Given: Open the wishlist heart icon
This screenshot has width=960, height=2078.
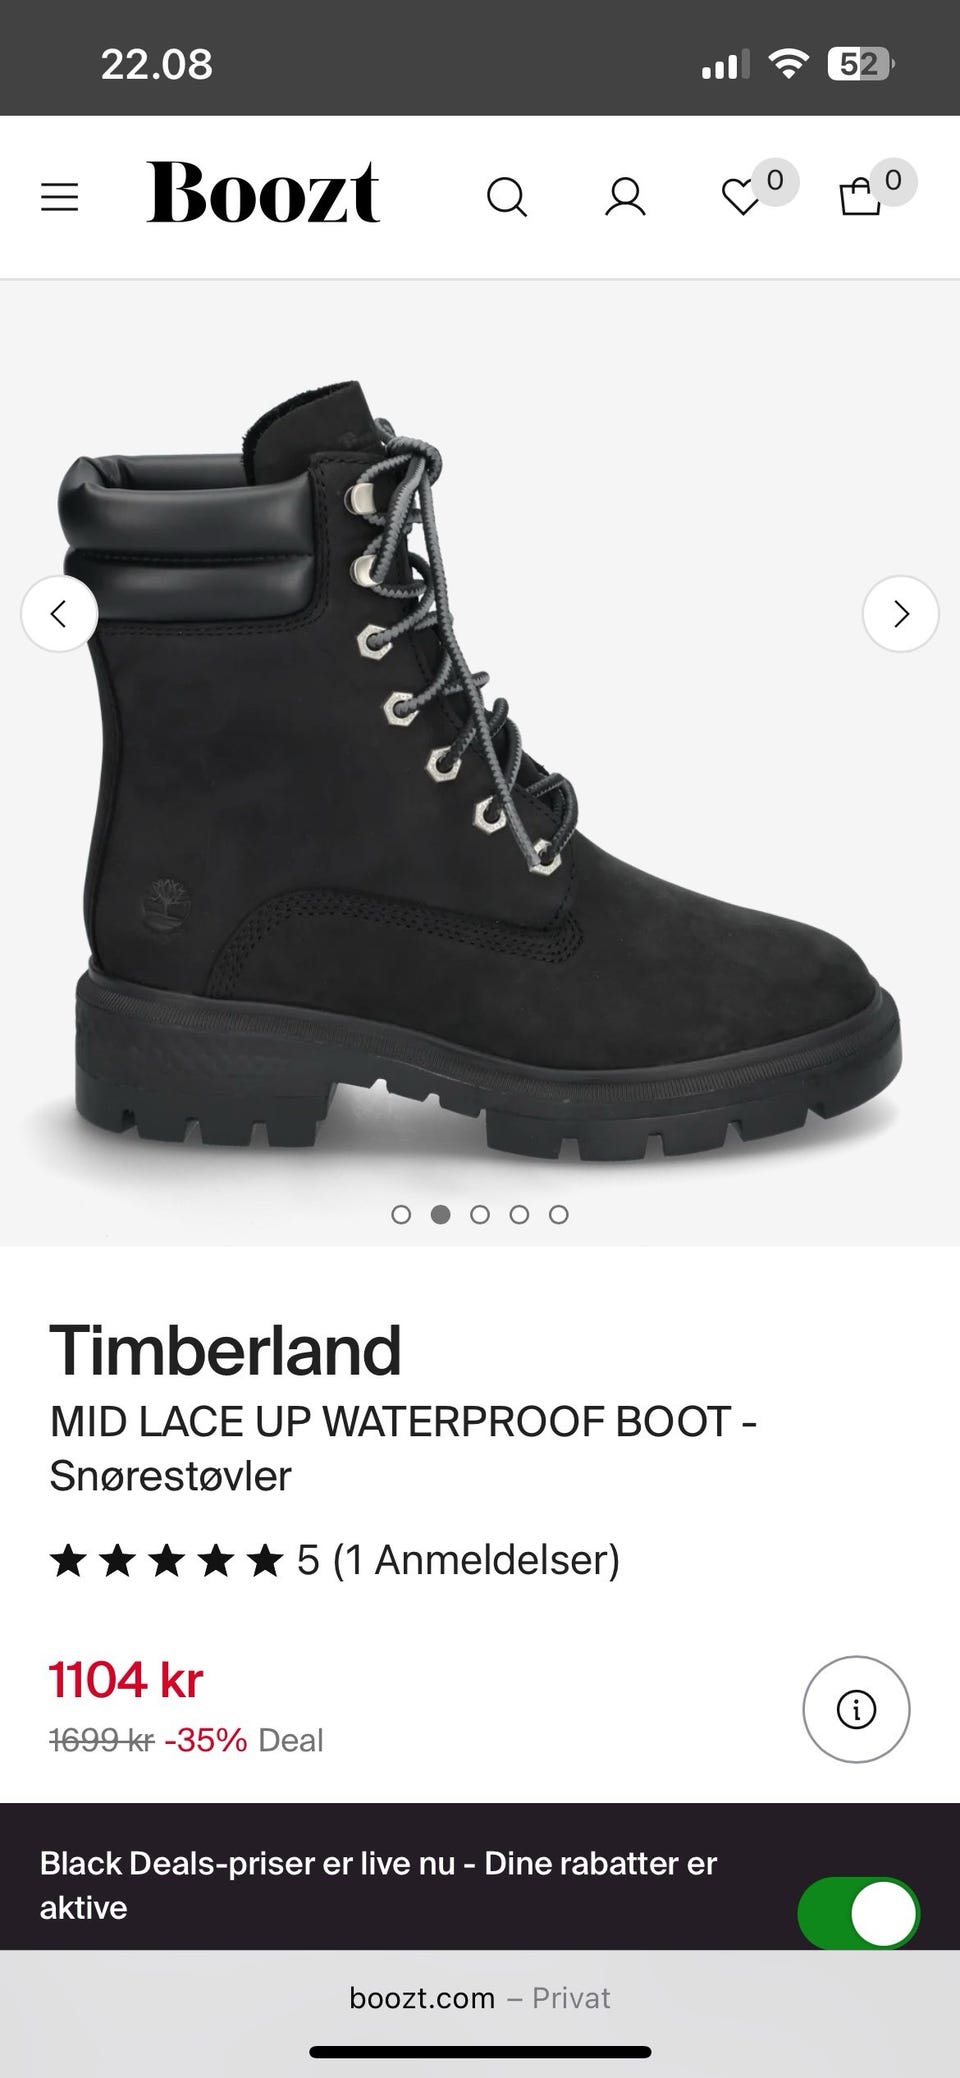Looking at the screenshot, I should (x=741, y=197).
